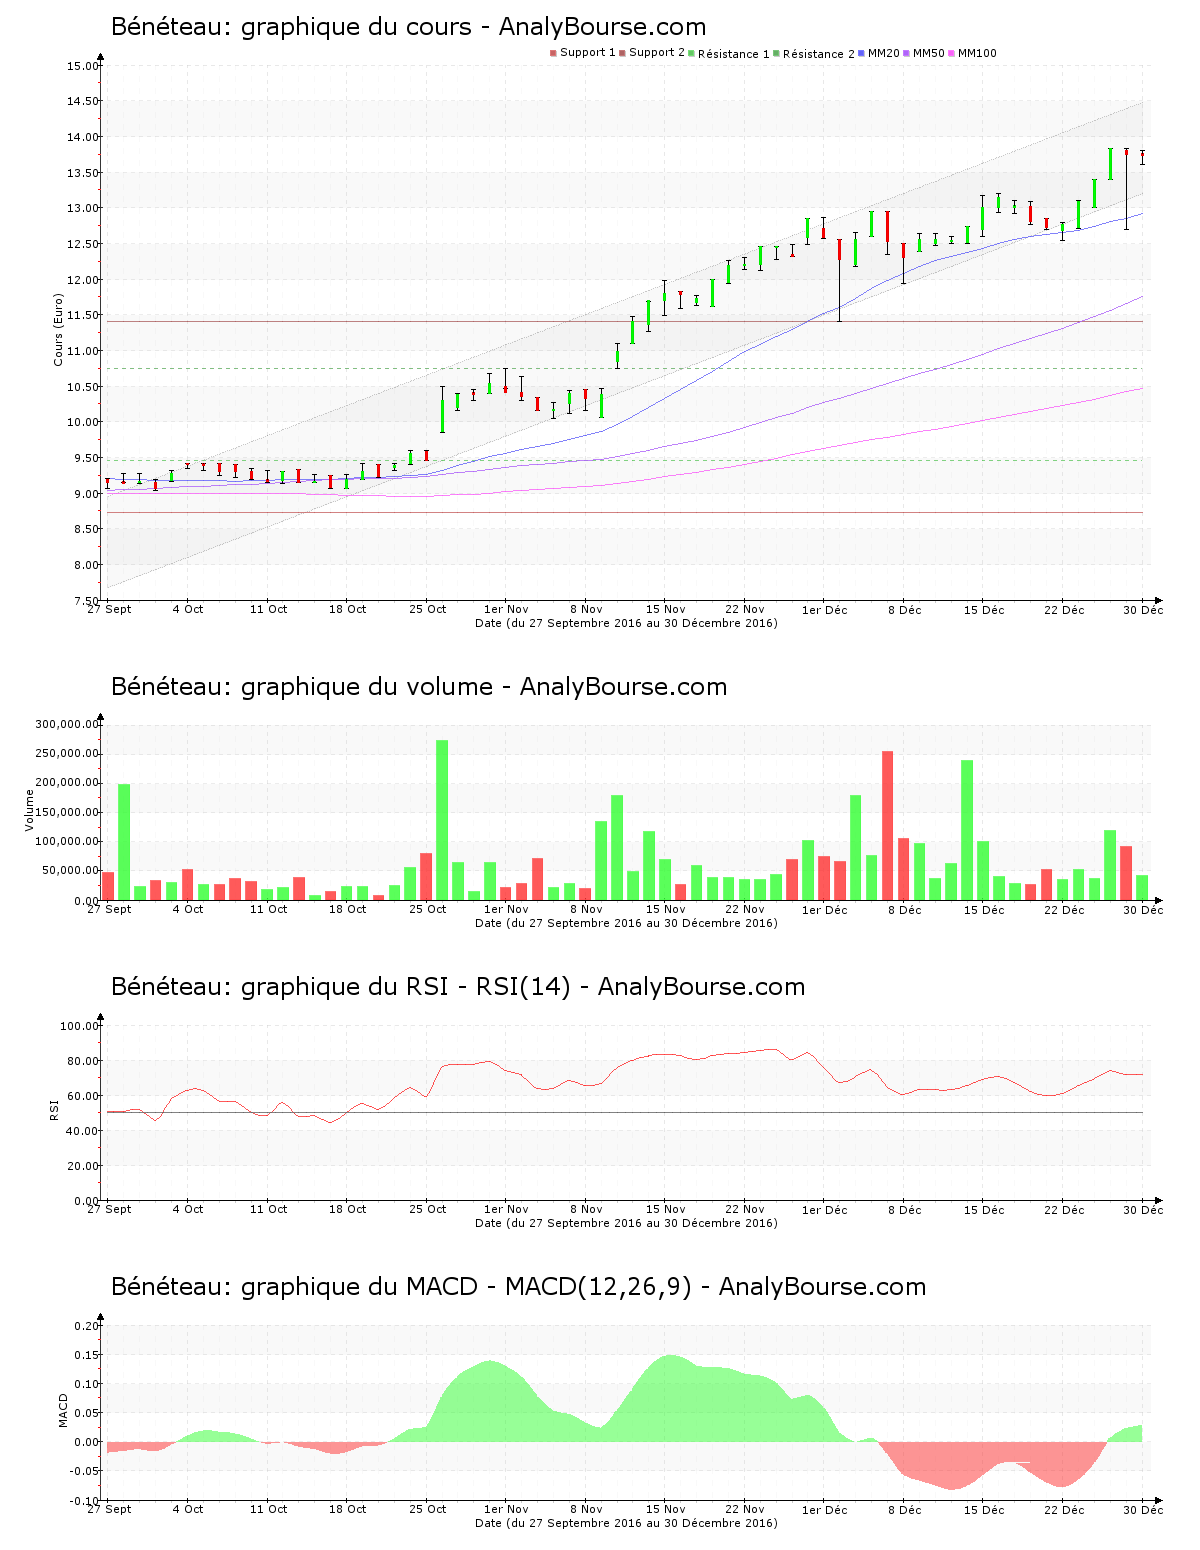This screenshot has height=1550, width=1200.
Task: Click the 'Volume' y-axis label
Action: [29, 810]
